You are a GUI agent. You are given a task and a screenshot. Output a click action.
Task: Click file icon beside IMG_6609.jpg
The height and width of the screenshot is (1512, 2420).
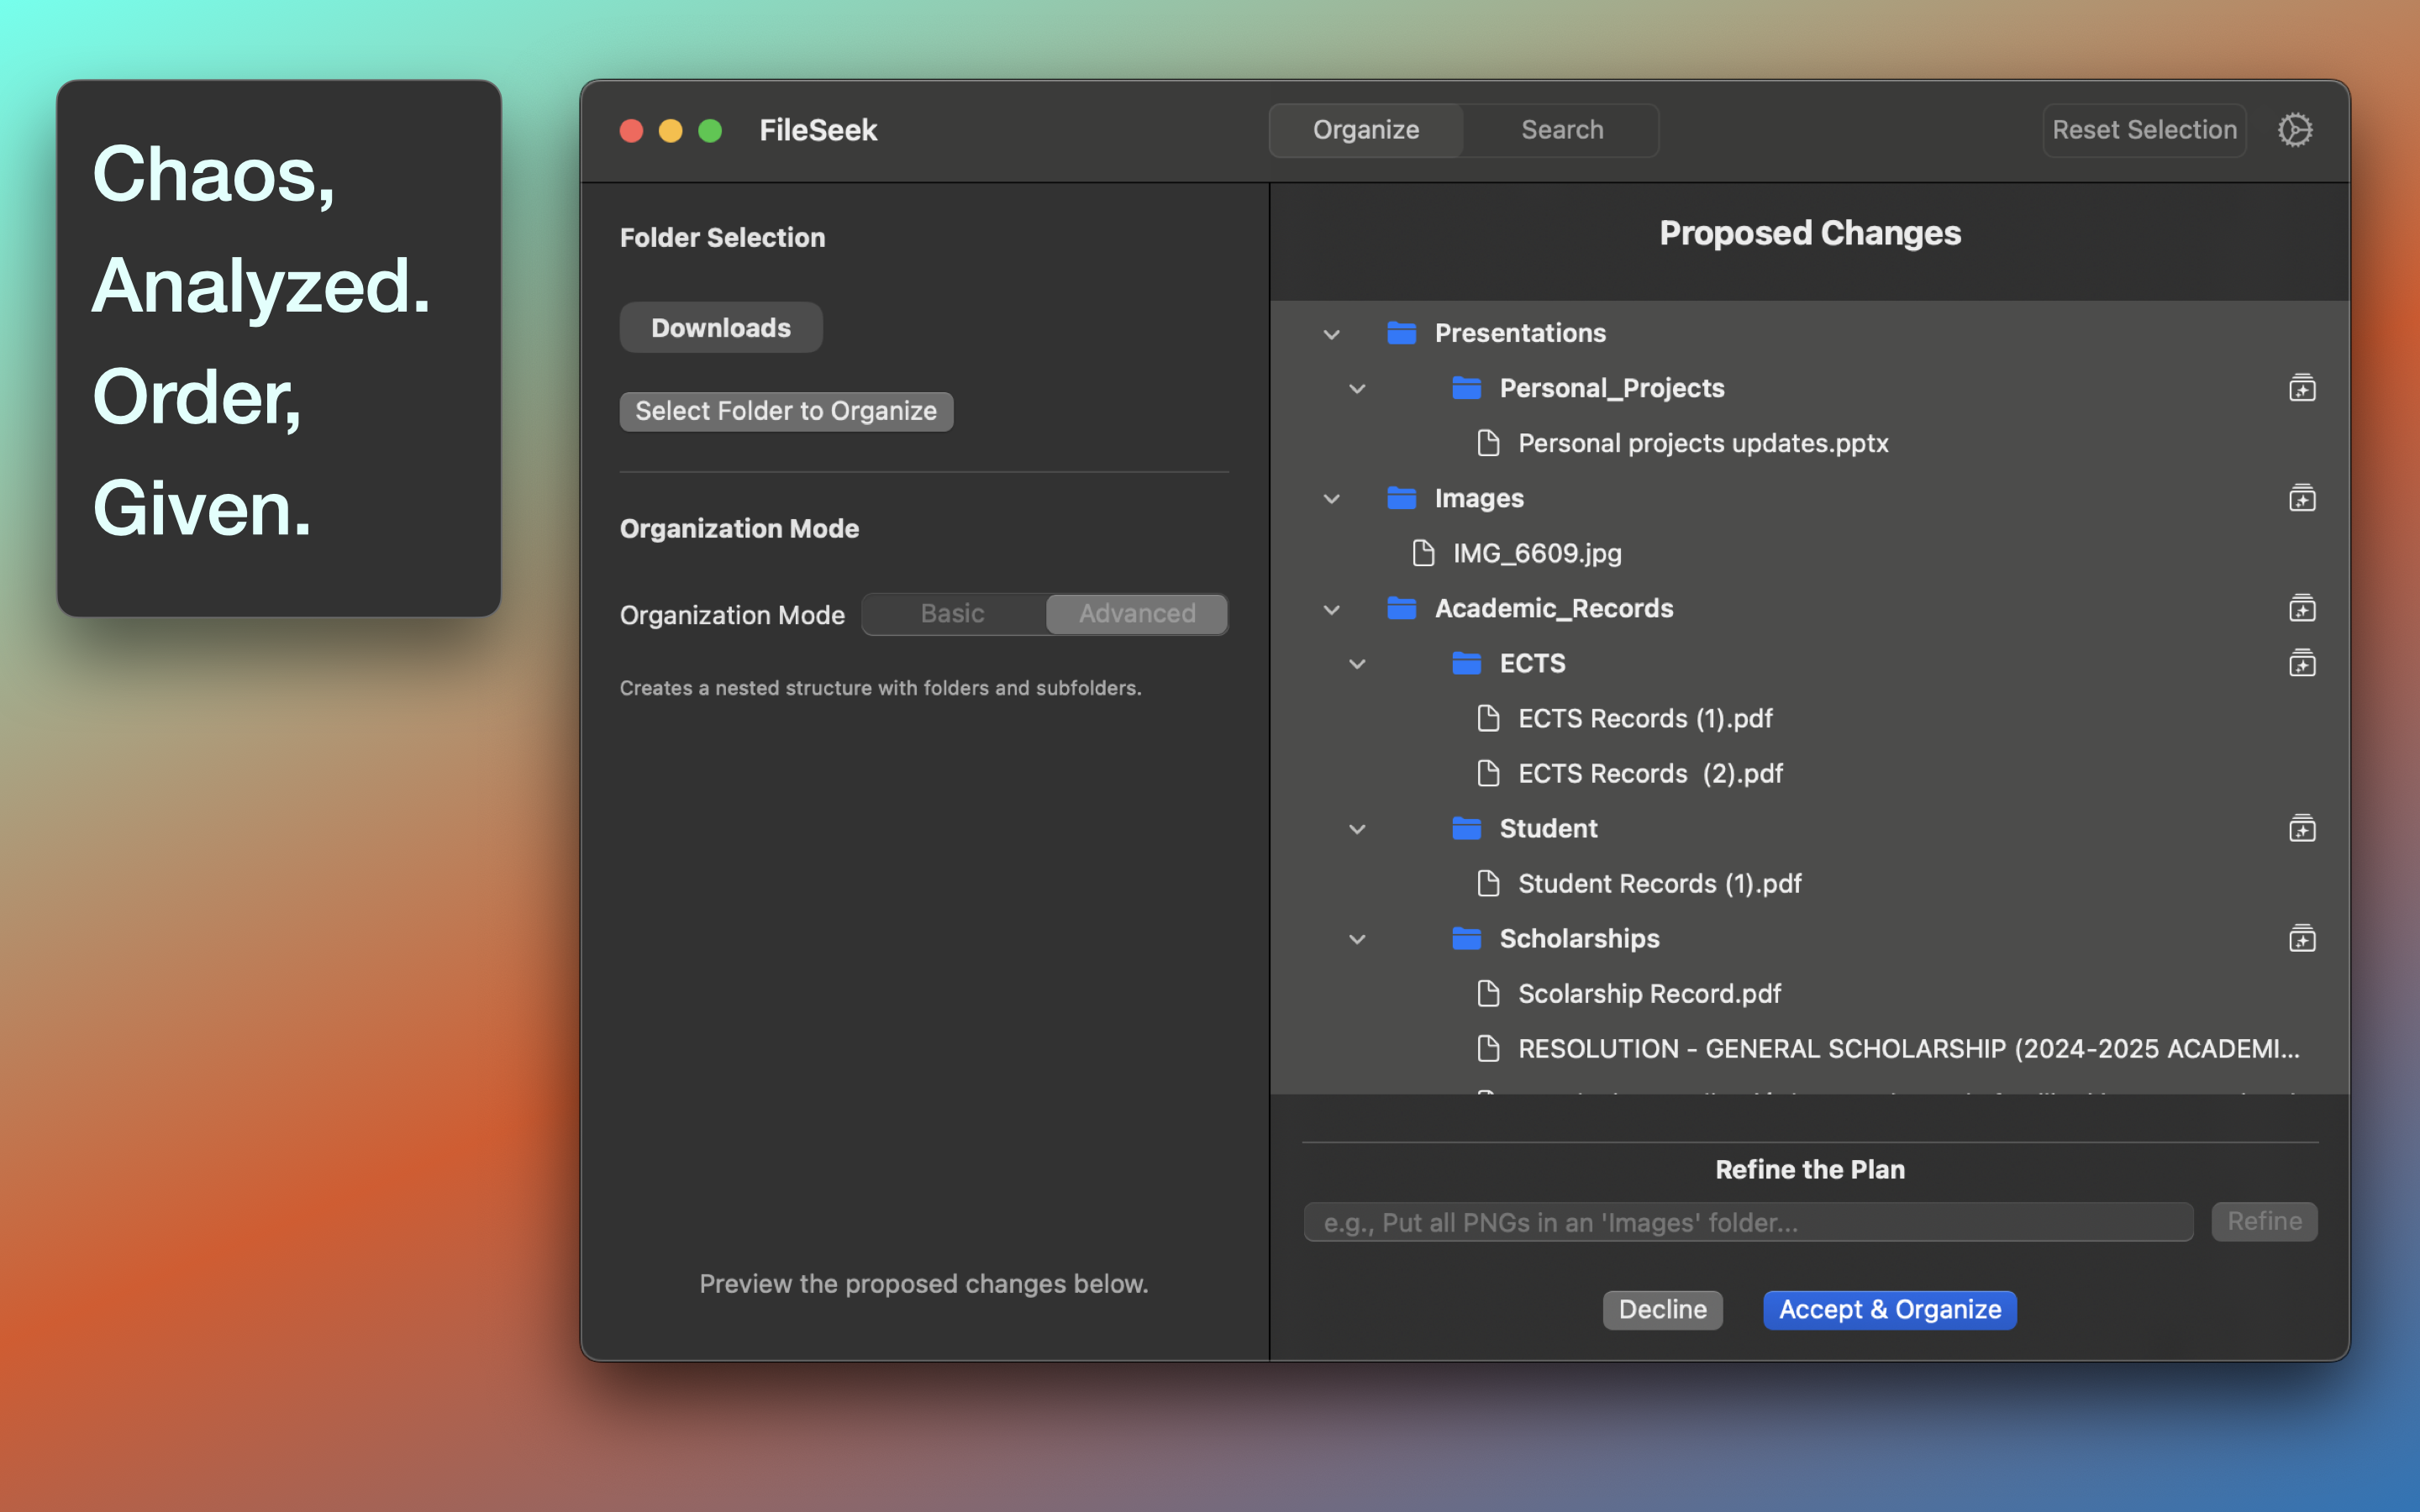coord(1423,553)
